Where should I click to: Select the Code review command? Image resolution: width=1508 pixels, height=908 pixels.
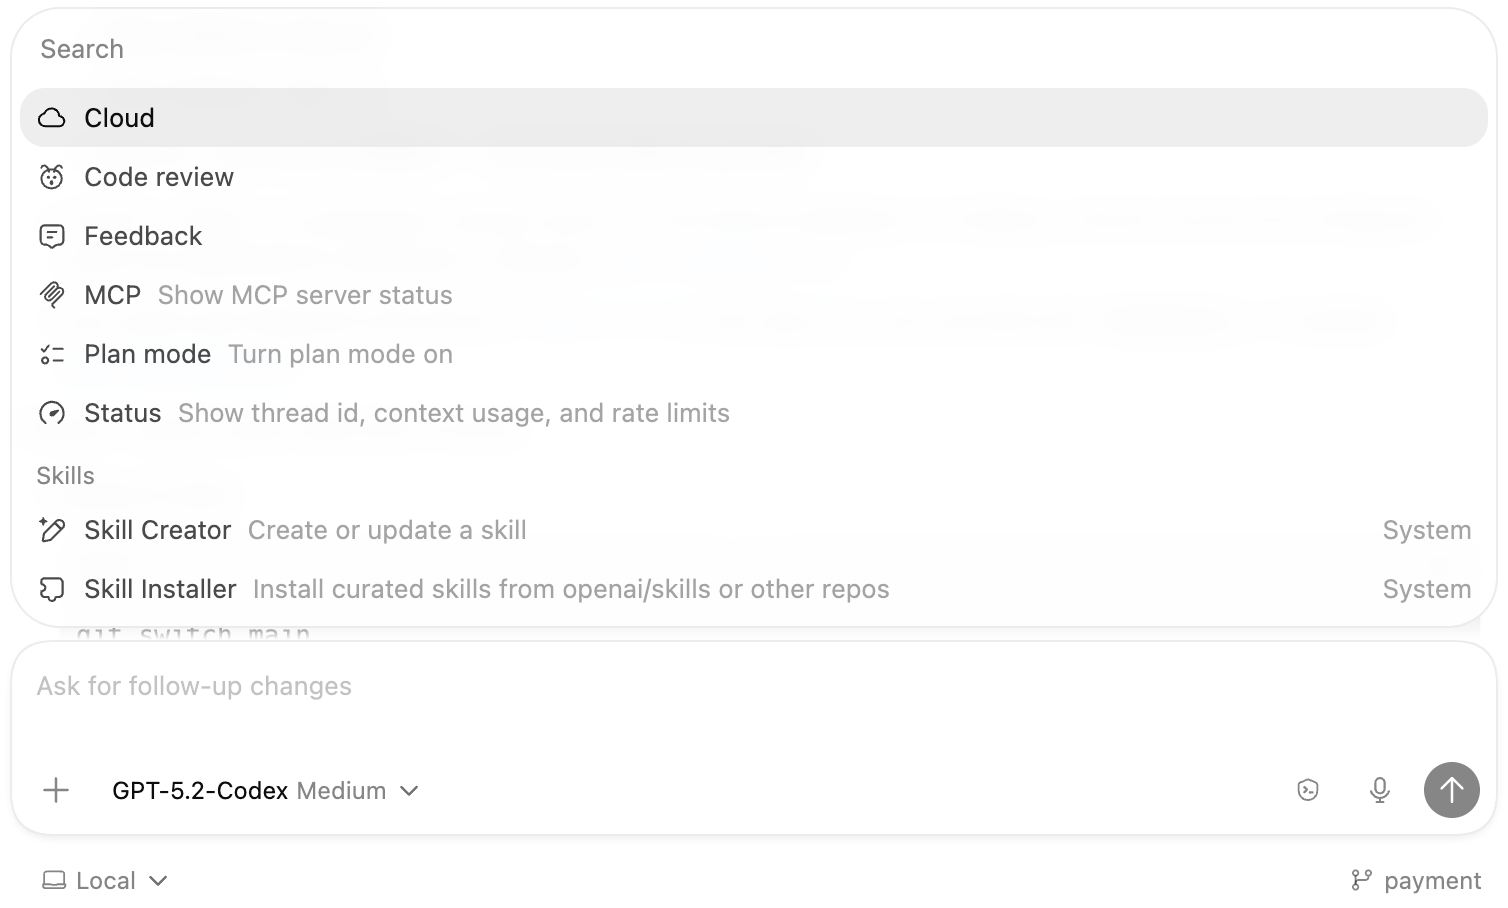coord(159,176)
